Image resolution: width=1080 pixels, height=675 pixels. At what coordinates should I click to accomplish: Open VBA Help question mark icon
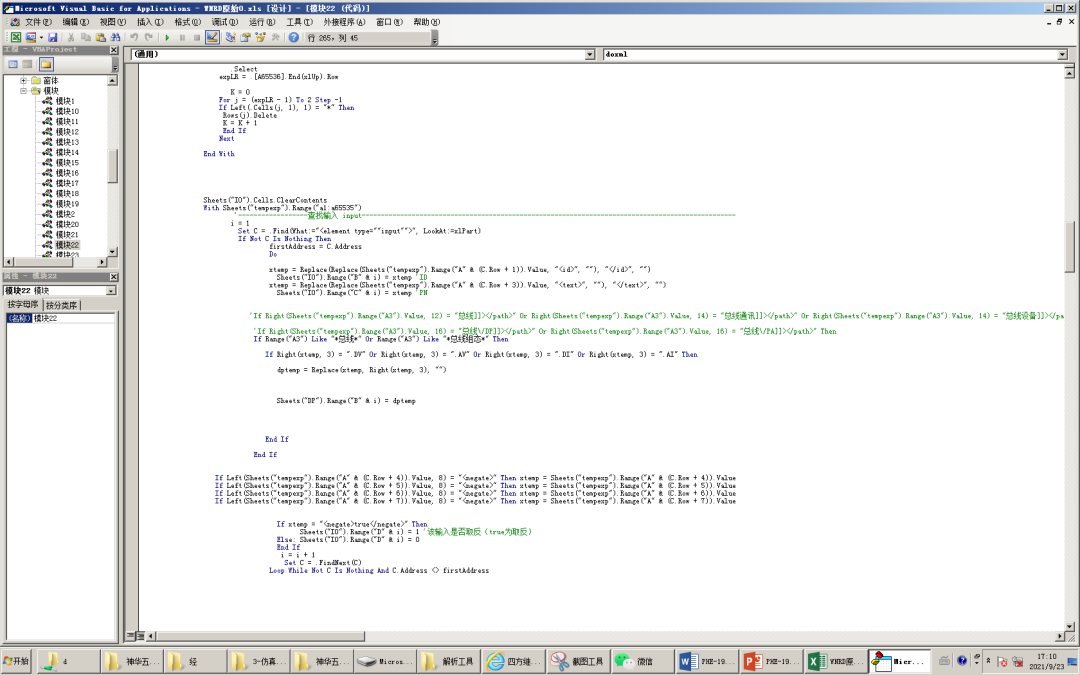[293, 37]
